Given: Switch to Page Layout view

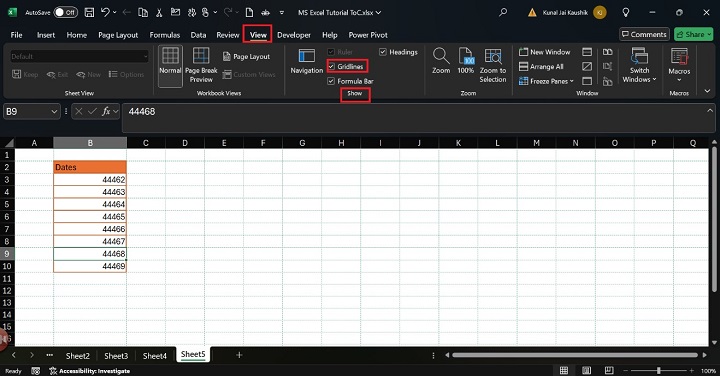Looking at the screenshot, I should point(246,56).
